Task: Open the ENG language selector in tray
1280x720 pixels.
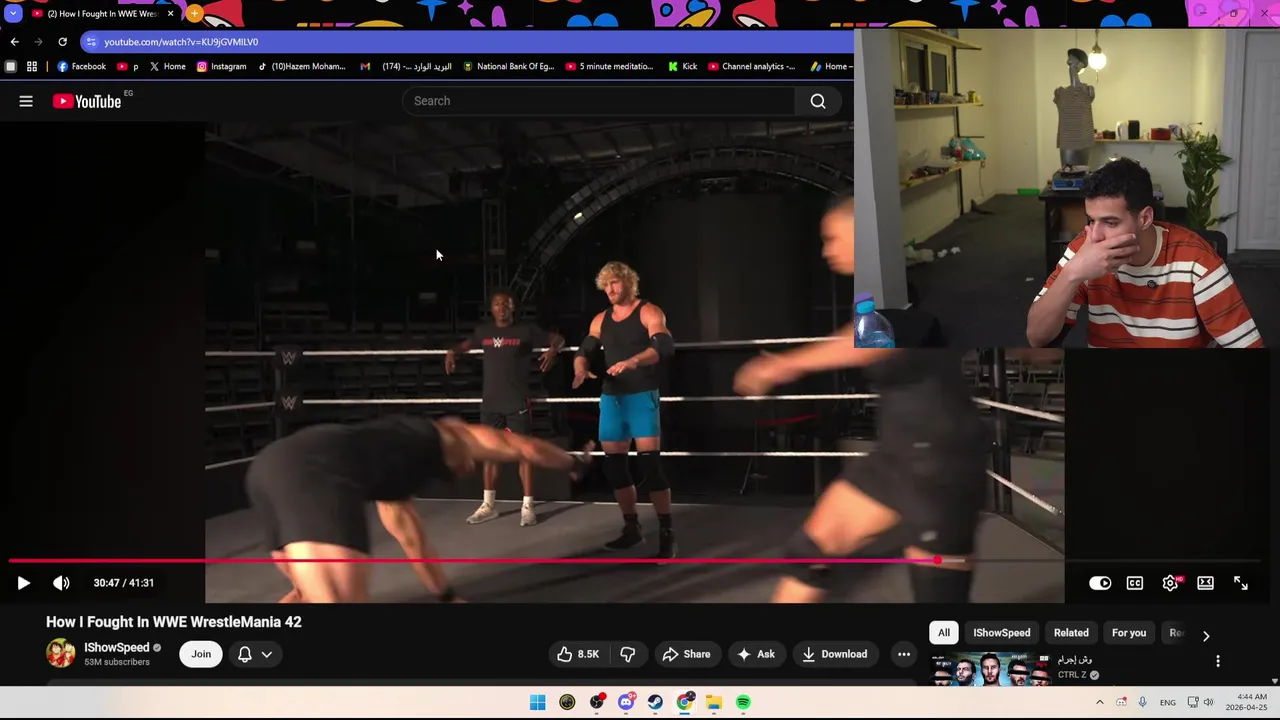Action: pyautogui.click(x=1168, y=703)
